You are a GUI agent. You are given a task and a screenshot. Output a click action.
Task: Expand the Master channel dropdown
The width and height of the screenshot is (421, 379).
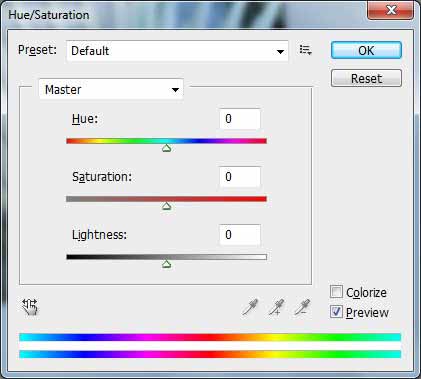tap(111, 89)
